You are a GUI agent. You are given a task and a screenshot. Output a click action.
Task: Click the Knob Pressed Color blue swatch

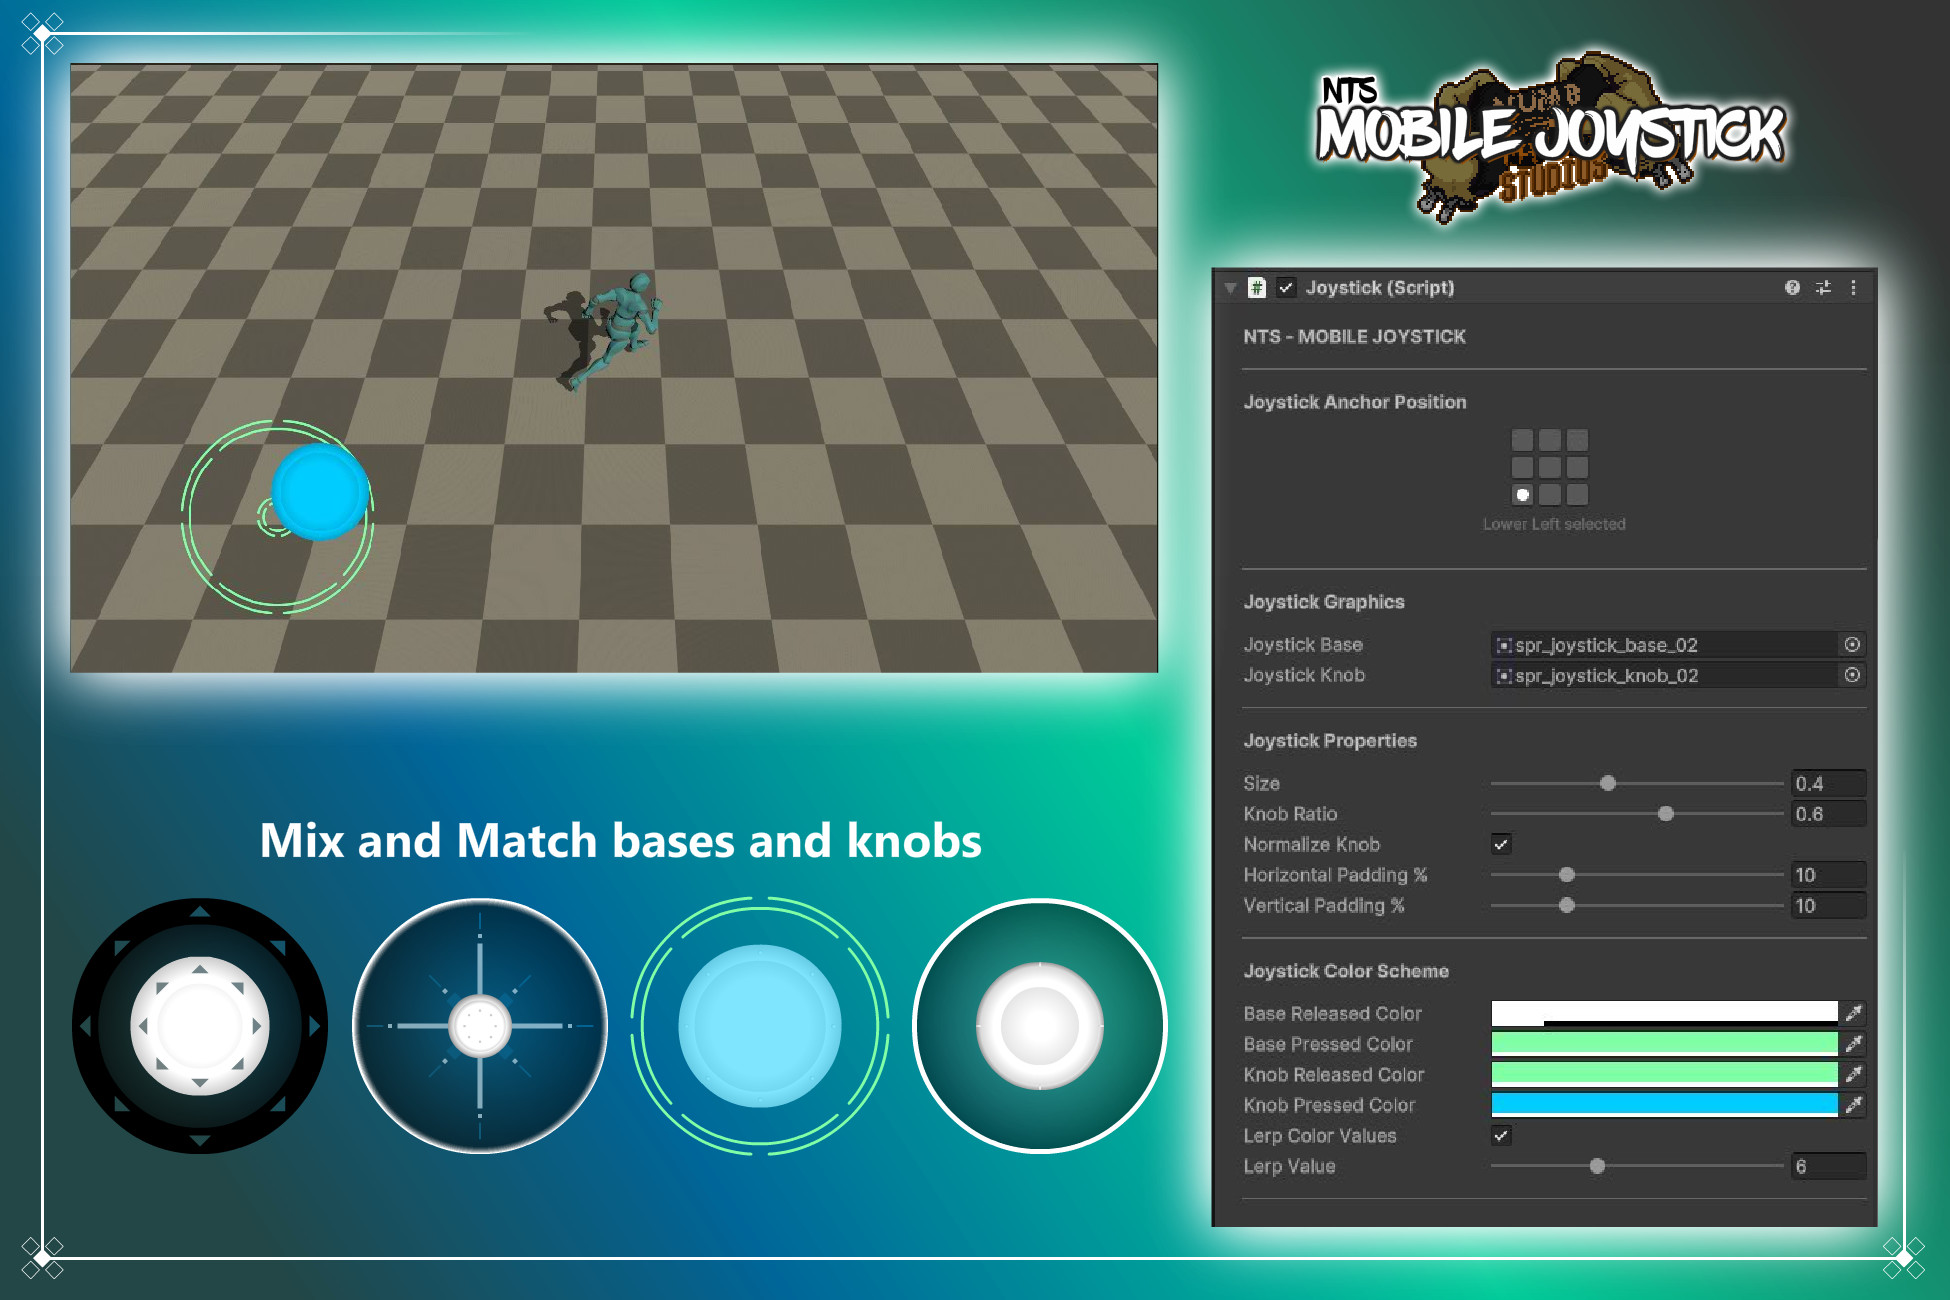point(1663,1104)
